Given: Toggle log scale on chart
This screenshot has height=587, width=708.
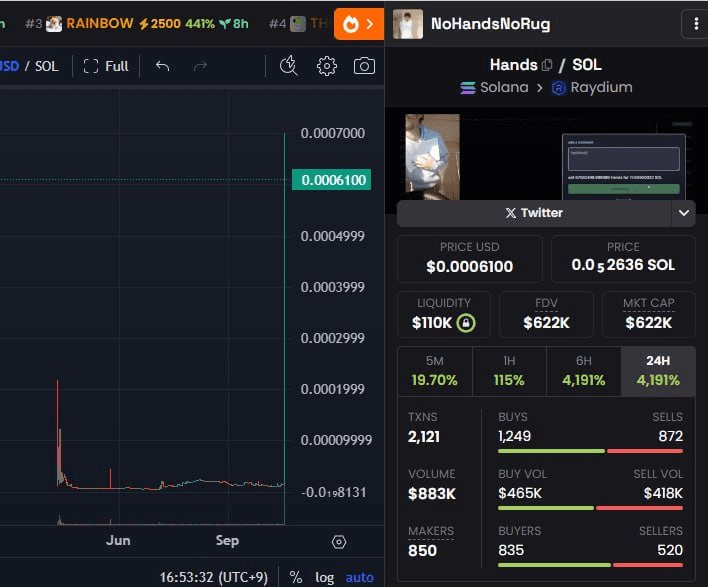Looking at the screenshot, I should (x=324, y=578).
